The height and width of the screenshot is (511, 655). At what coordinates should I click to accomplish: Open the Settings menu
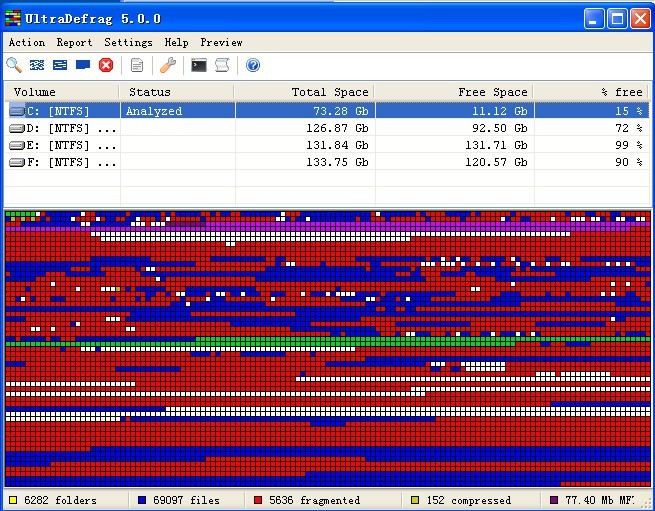pos(128,42)
